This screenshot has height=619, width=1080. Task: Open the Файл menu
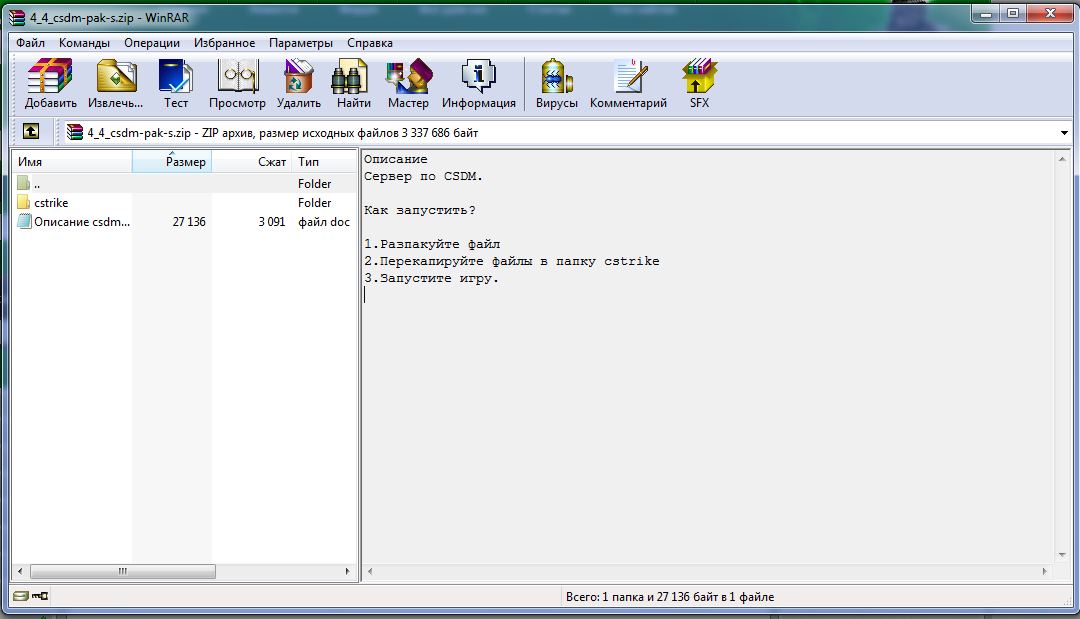[x=30, y=43]
